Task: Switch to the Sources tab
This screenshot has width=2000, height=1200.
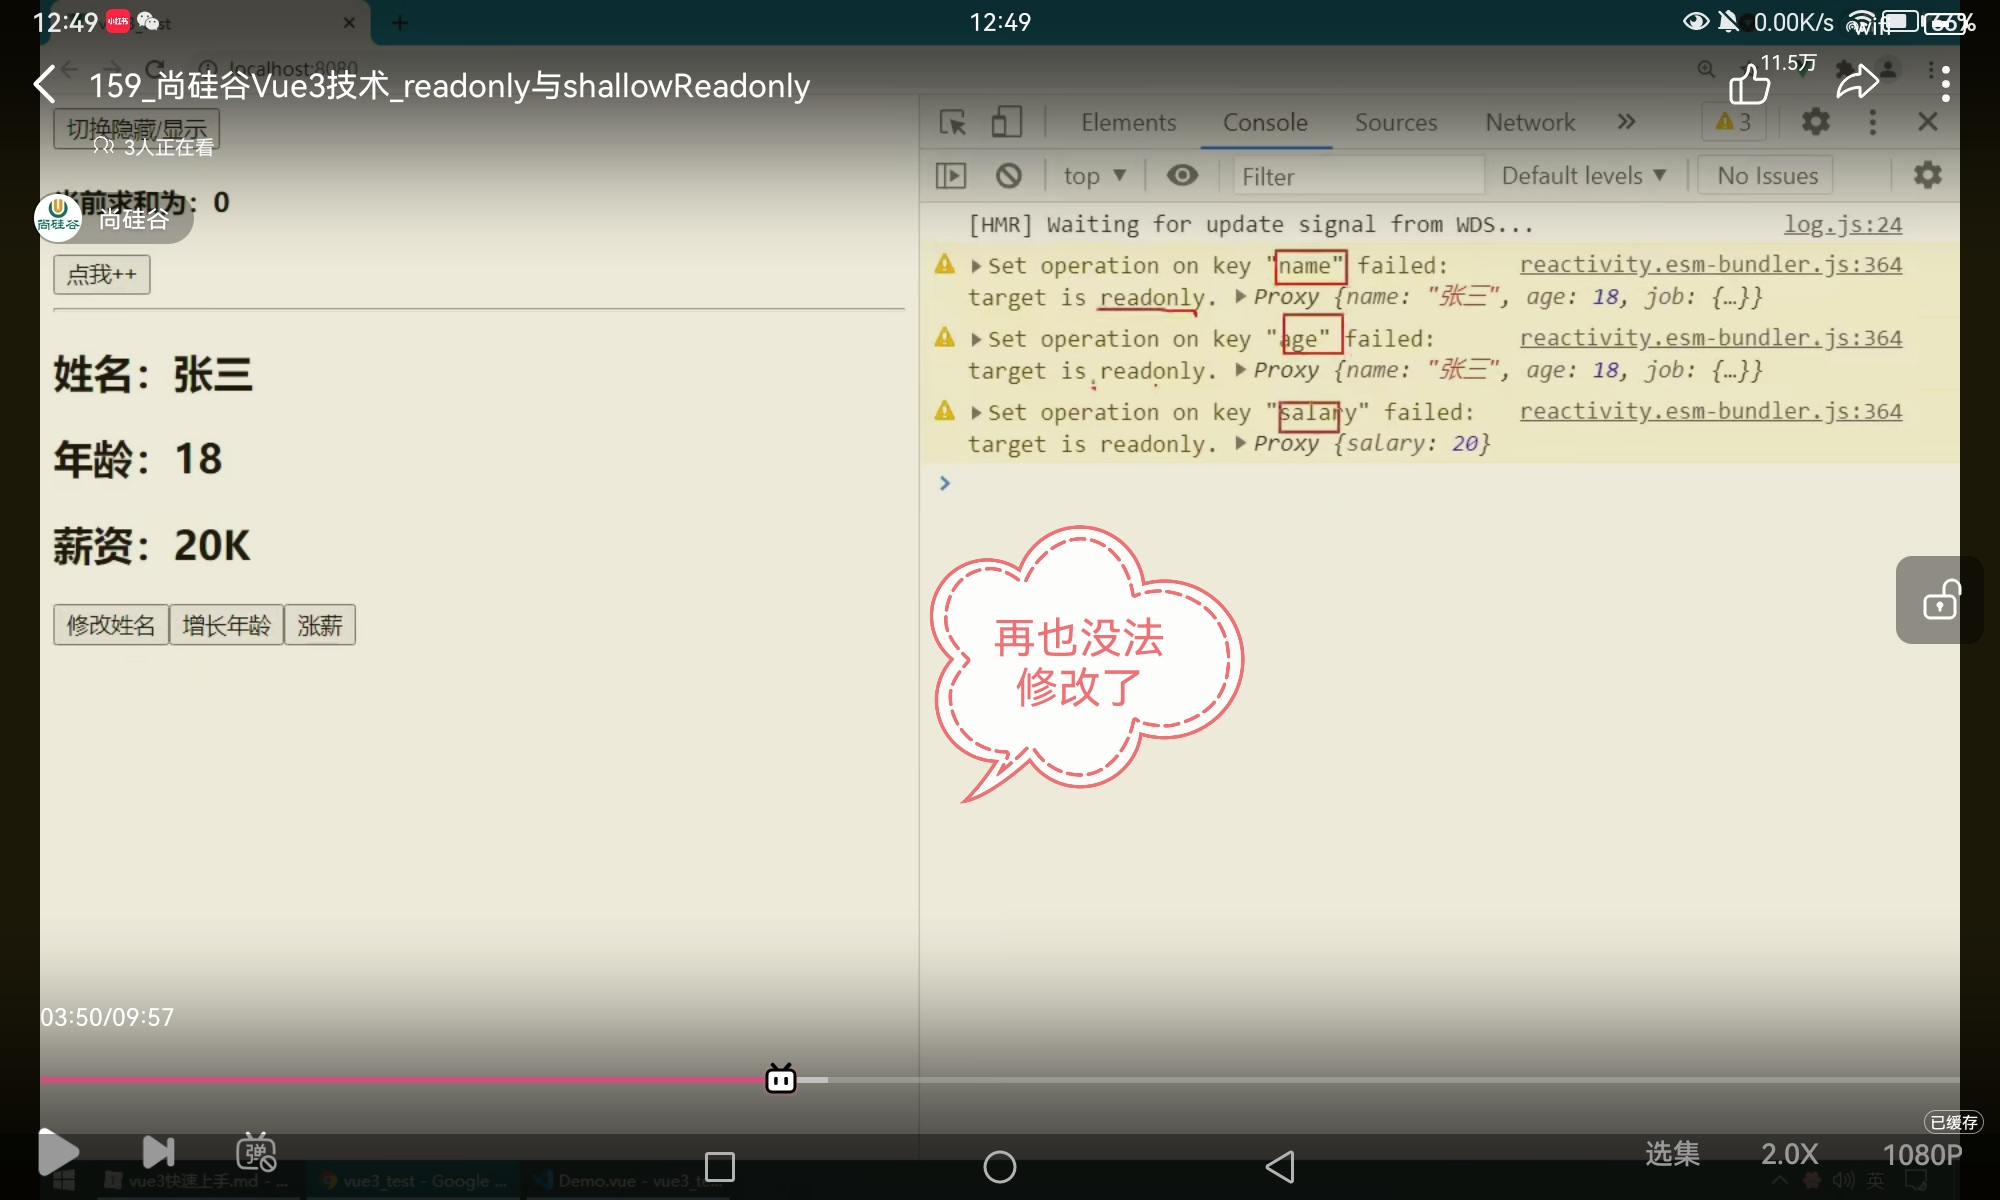Action: 1395,123
